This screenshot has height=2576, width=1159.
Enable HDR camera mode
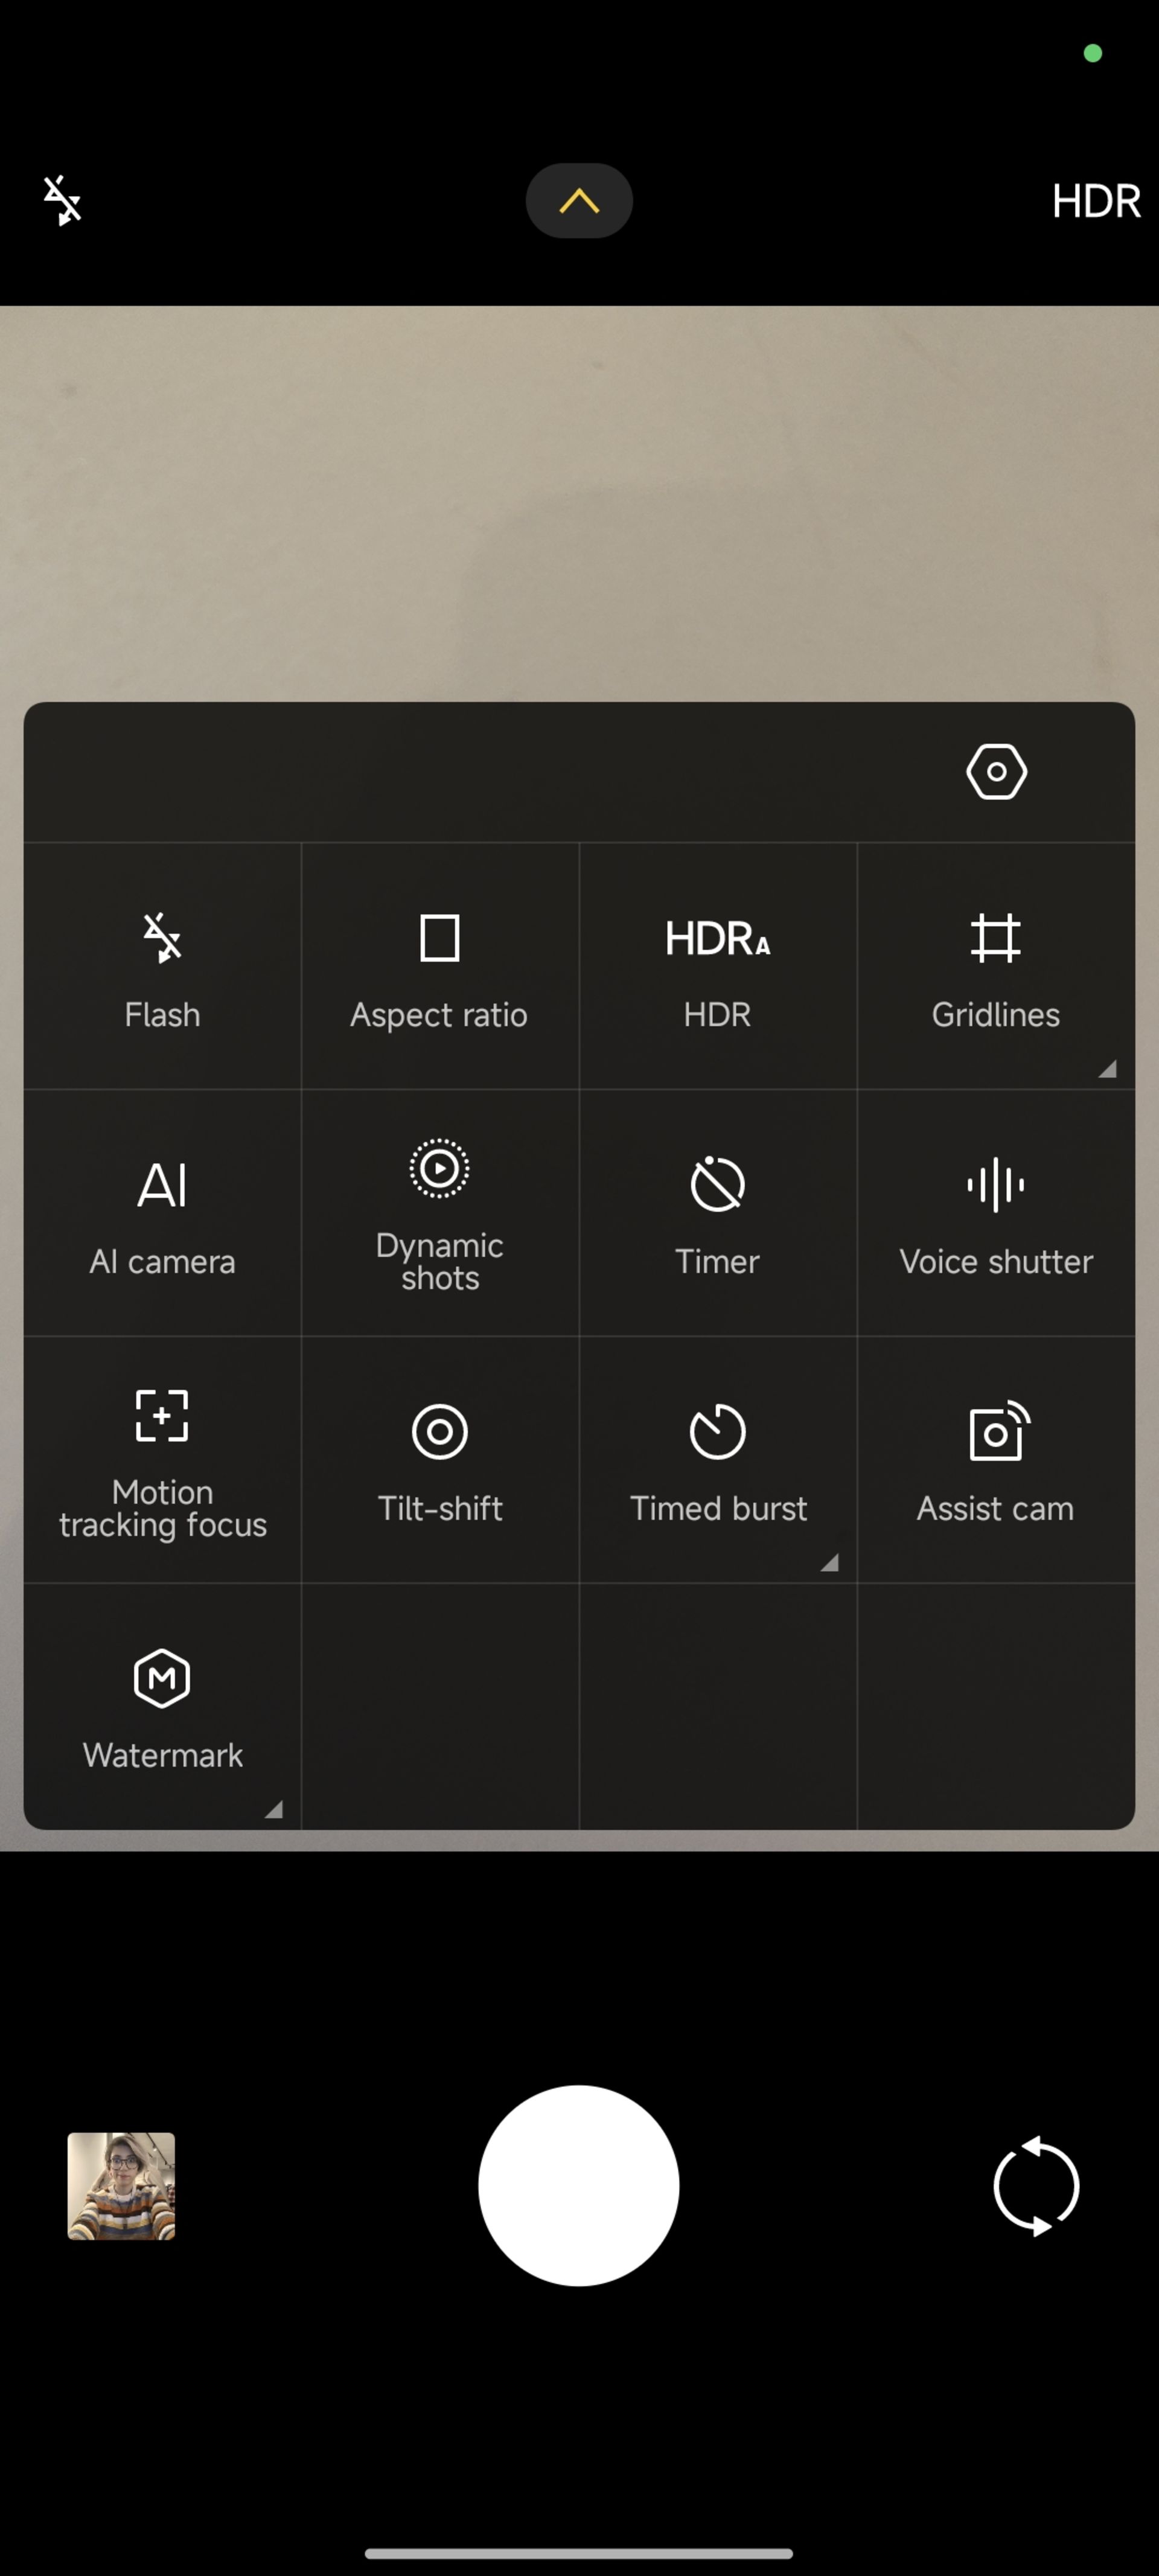(x=717, y=964)
